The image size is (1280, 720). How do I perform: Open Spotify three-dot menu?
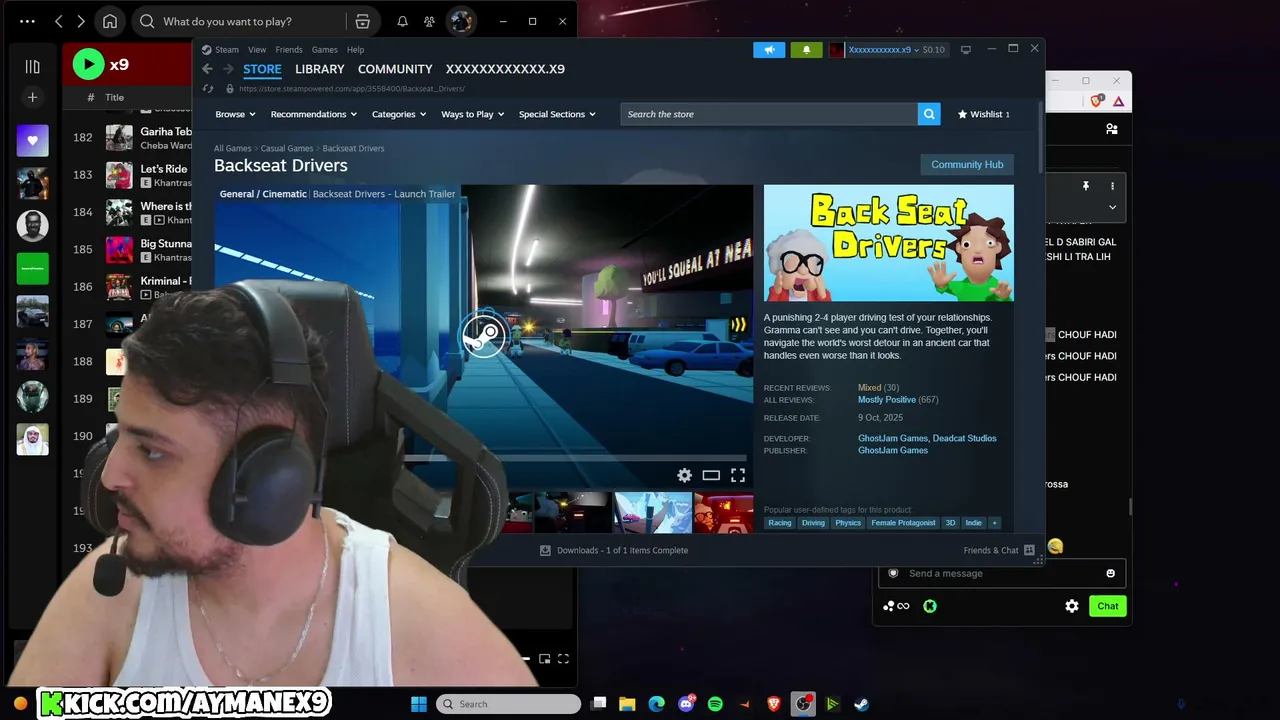pyautogui.click(x=27, y=21)
